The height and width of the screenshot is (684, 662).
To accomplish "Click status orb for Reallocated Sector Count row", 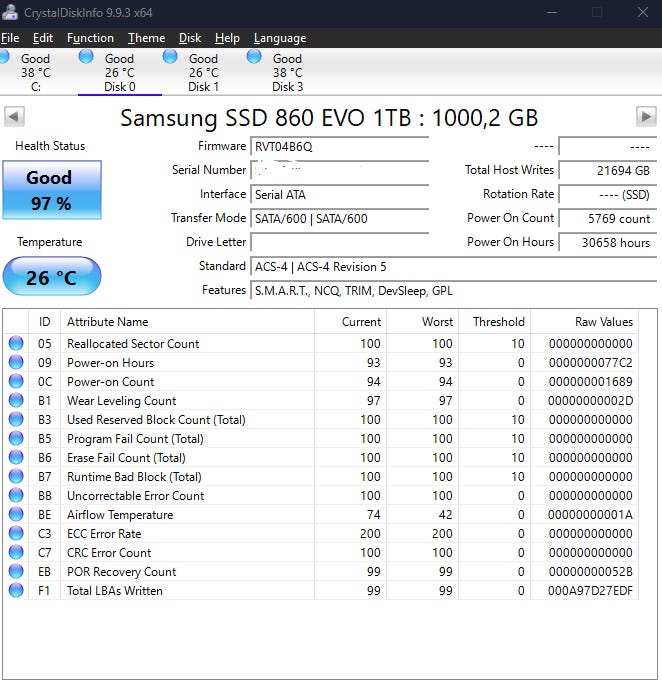I will pos(16,343).
